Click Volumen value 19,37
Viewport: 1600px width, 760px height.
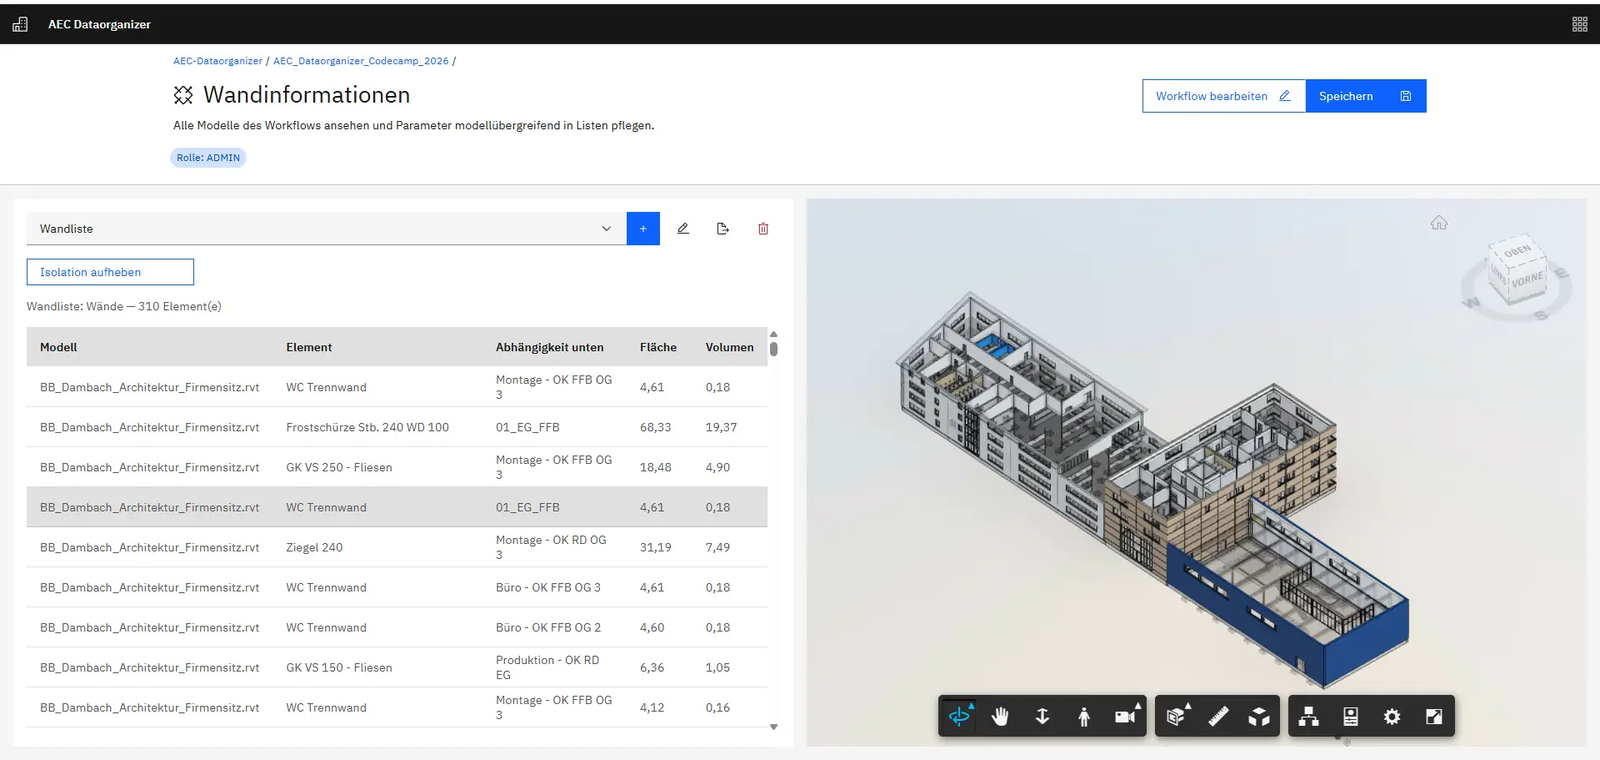[x=721, y=427]
